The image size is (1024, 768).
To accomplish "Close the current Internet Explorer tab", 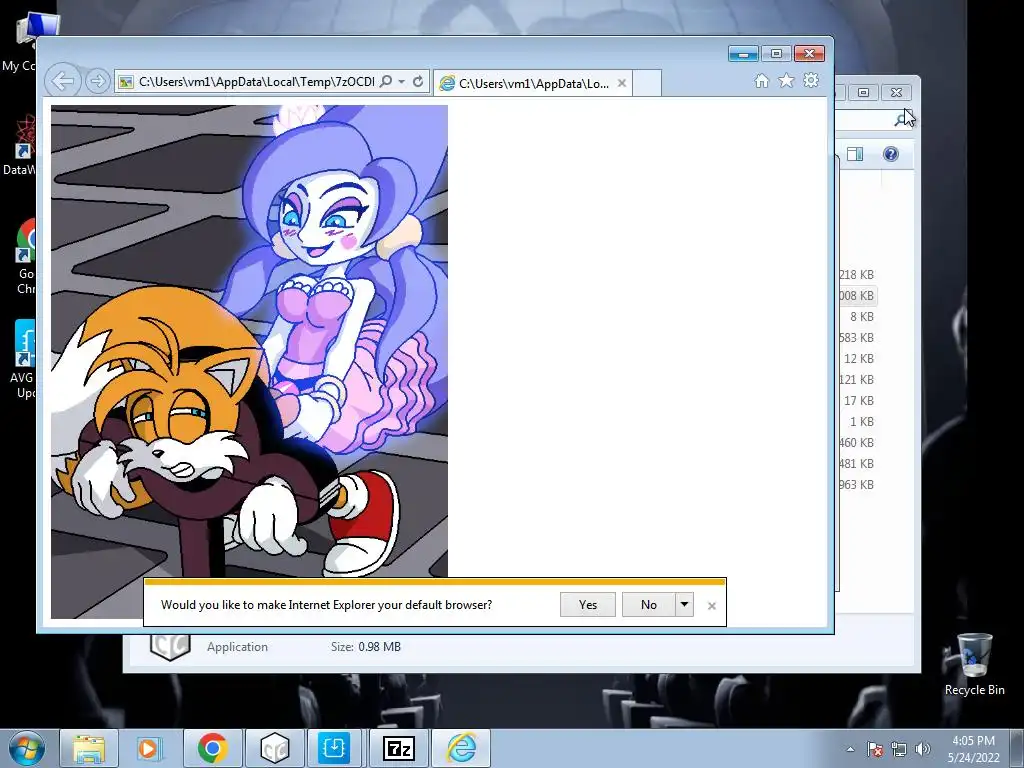I will click(x=622, y=84).
